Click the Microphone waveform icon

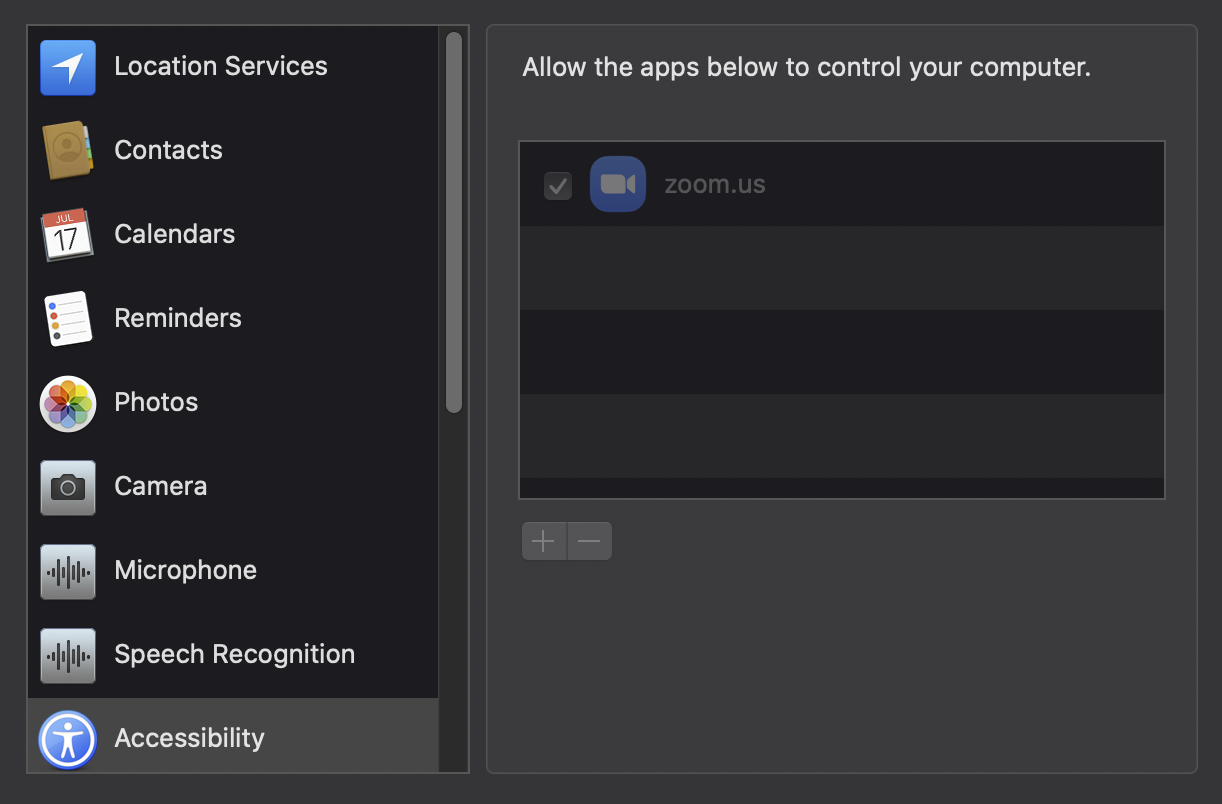[x=68, y=571]
